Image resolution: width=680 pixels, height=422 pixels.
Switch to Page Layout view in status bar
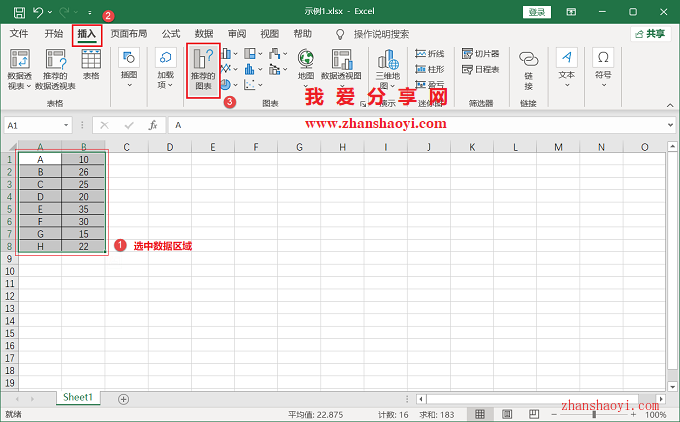click(507, 414)
